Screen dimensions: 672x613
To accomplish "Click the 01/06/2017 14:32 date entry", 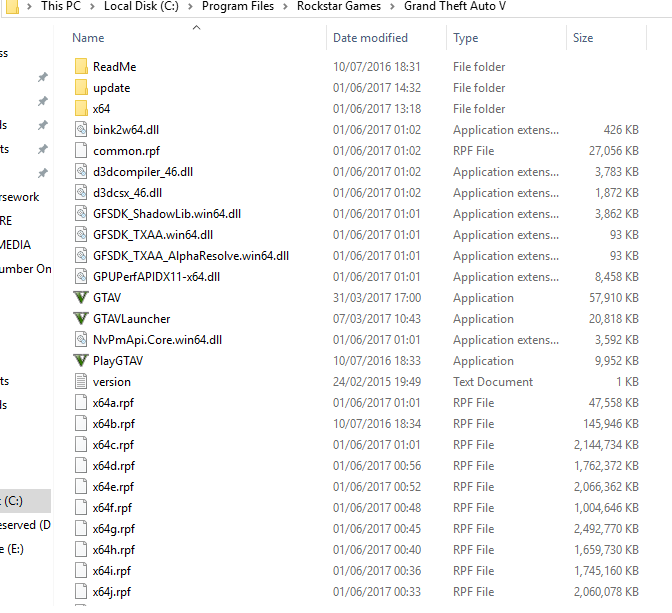I will click(377, 87).
